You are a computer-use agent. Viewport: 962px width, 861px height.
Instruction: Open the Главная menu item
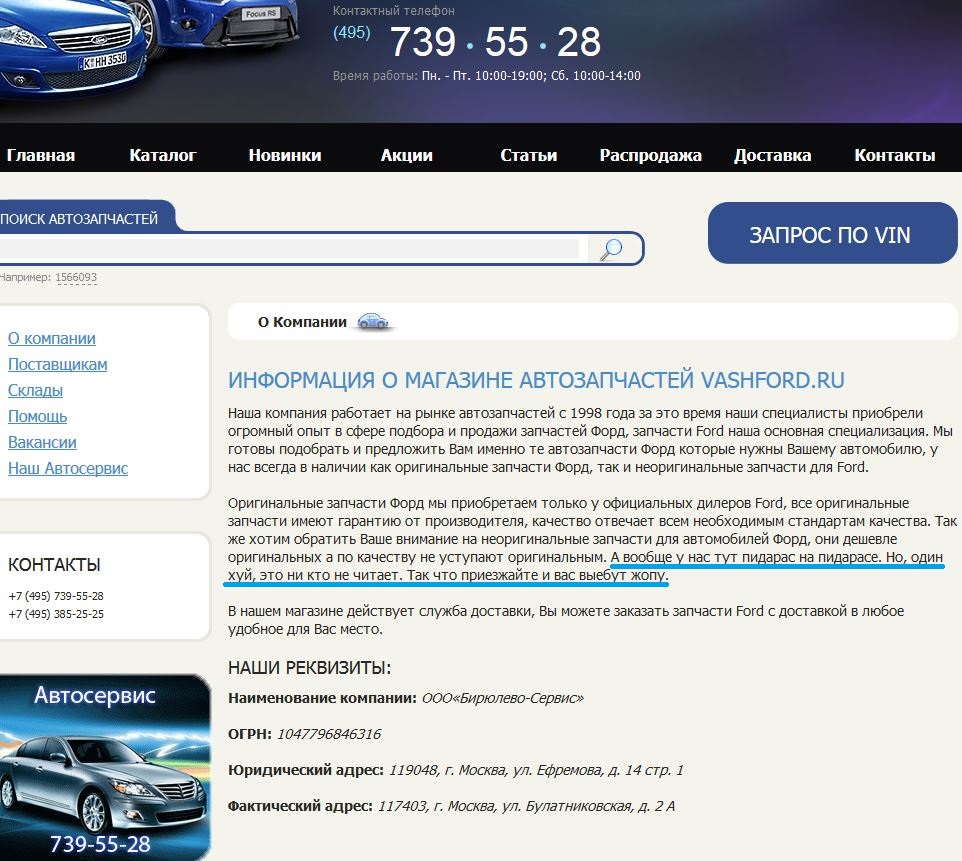coord(40,155)
